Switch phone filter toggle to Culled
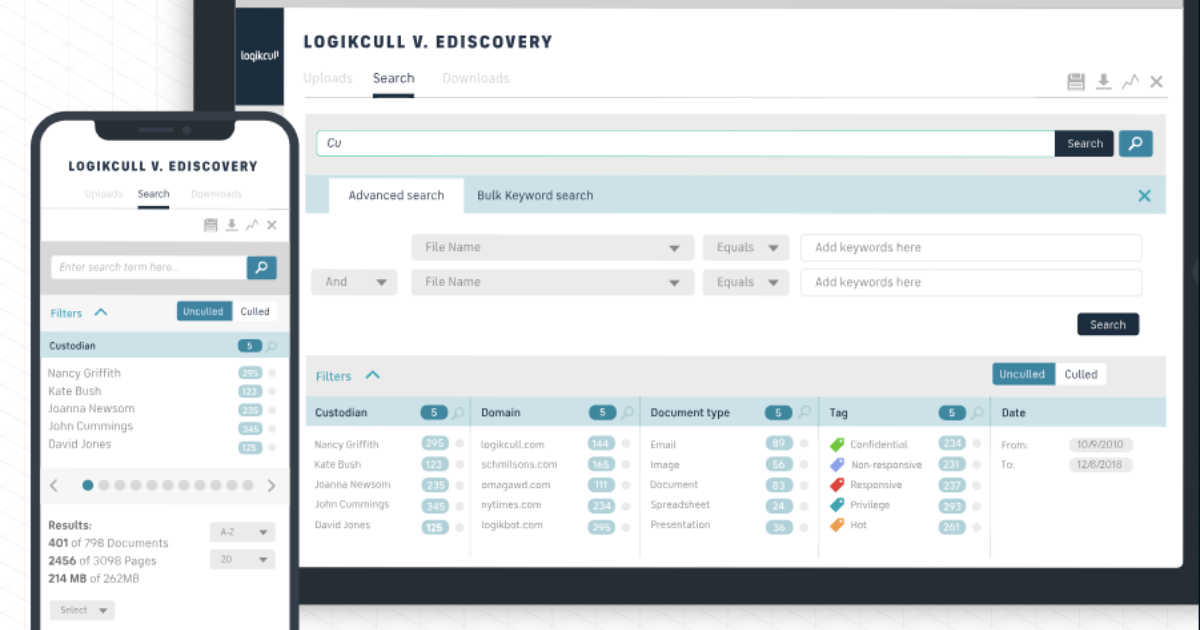The image size is (1200, 630). coord(255,311)
